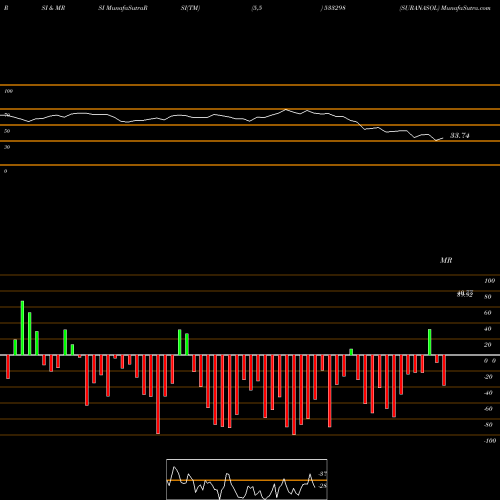Image resolution: width=500 pixels, height=500 pixels.
Task: Click the MR axis 60 label
Action: point(487,313)
